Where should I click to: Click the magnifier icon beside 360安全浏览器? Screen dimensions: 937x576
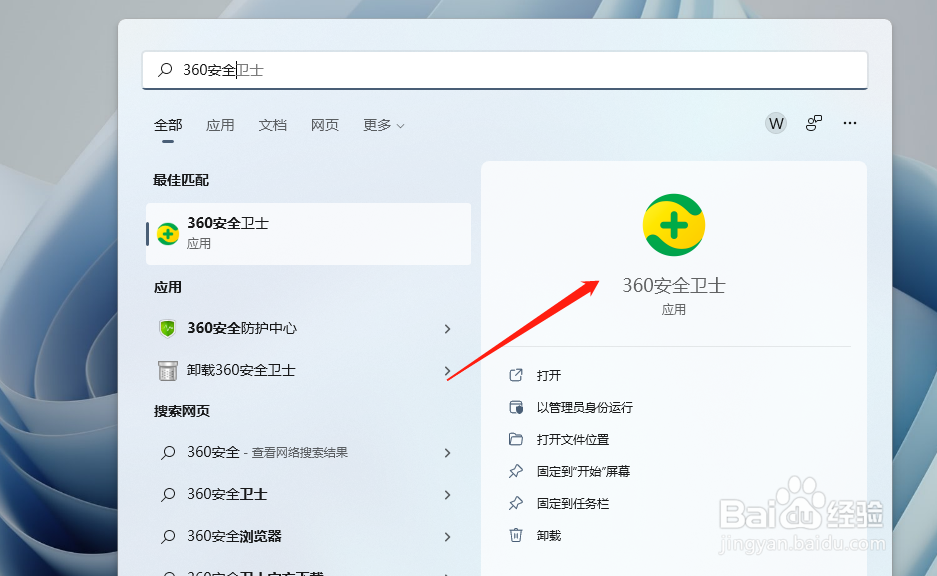click(168, 536)
